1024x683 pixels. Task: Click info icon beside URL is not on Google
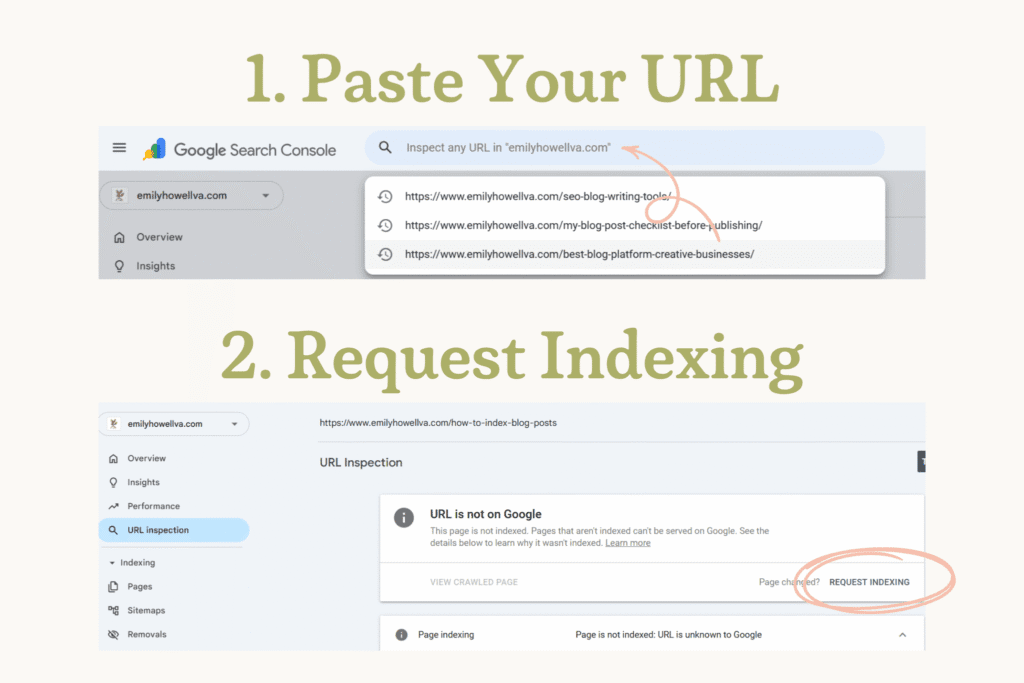click(404, 518)
